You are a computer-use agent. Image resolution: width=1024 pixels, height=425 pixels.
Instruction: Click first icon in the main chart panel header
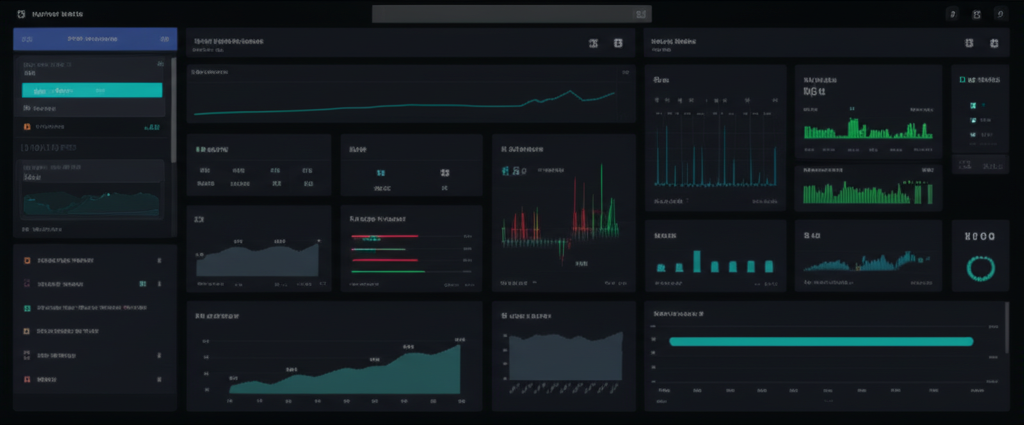point(593,43)
